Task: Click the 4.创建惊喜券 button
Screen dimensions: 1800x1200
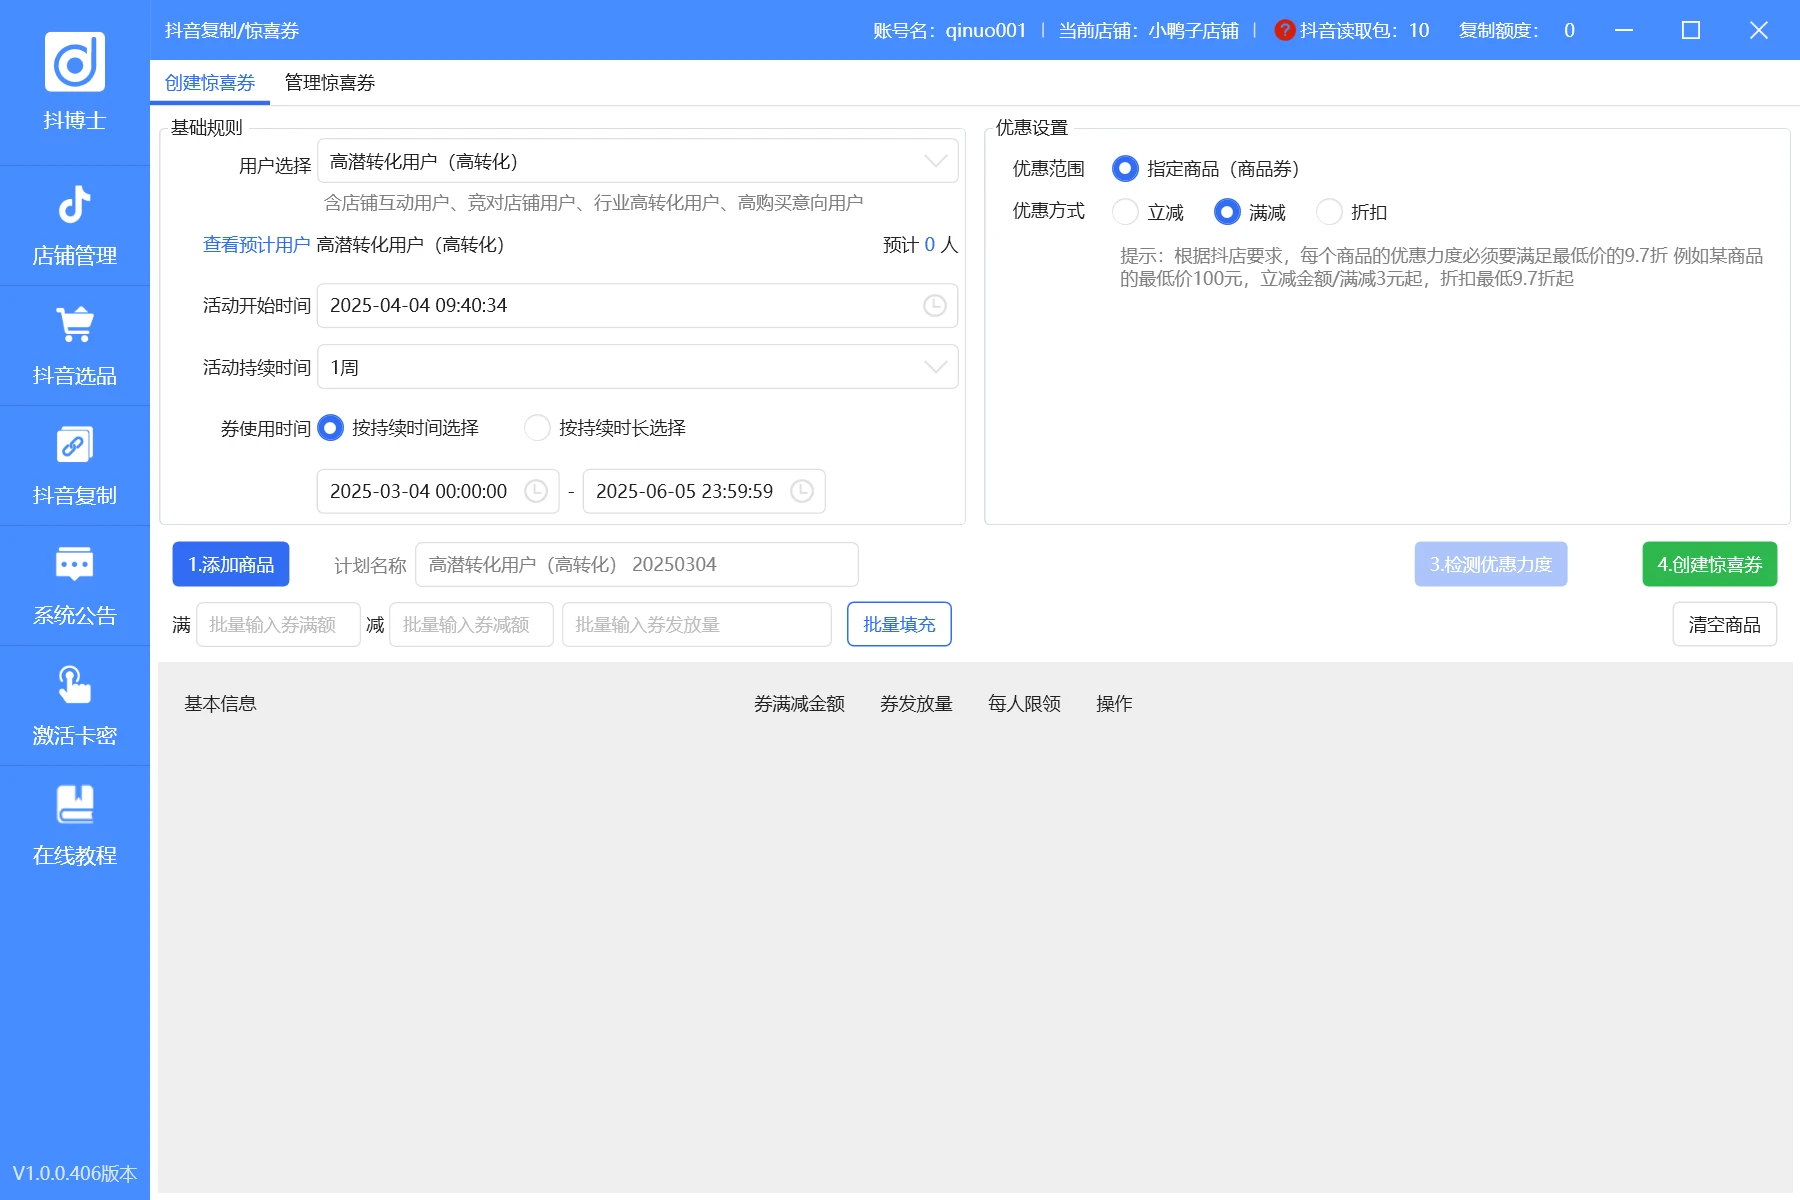Action: [1709, 564]
